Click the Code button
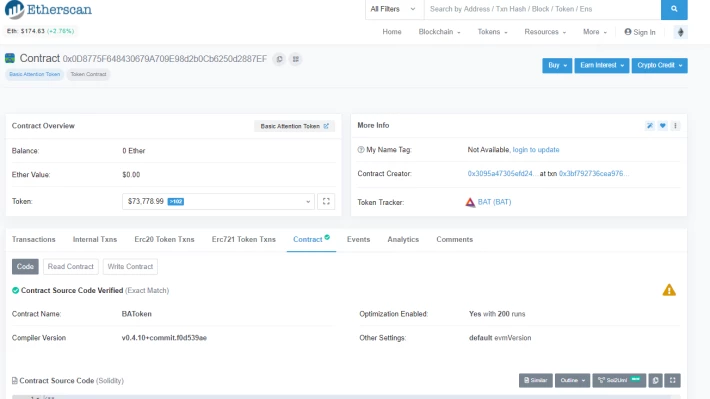The image size is (710, 399). pyautogui.click(x=25, y=267)
